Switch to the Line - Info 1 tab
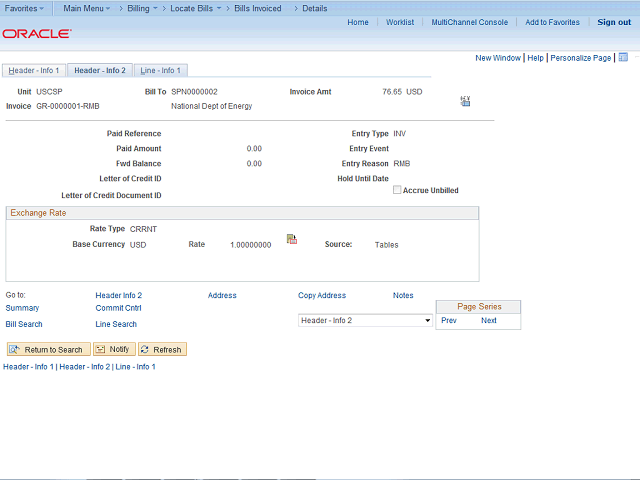Screen dimensions: 640x480 [160, 70]
